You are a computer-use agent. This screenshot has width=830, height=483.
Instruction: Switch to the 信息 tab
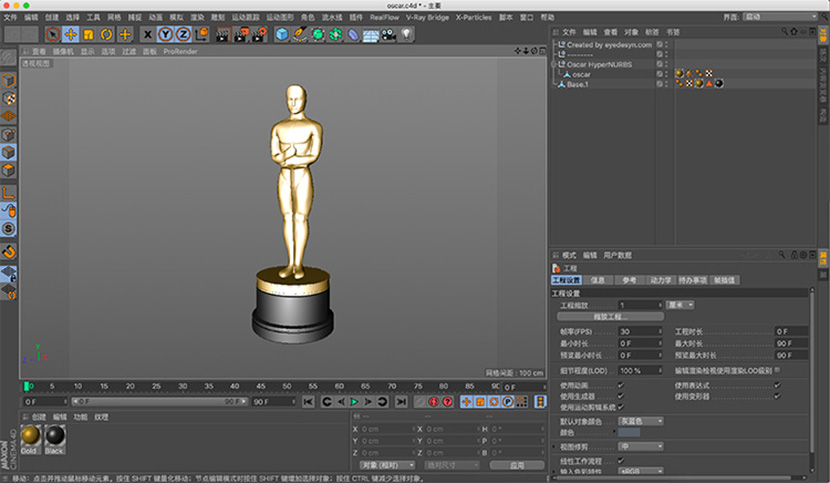click(598, 280)
